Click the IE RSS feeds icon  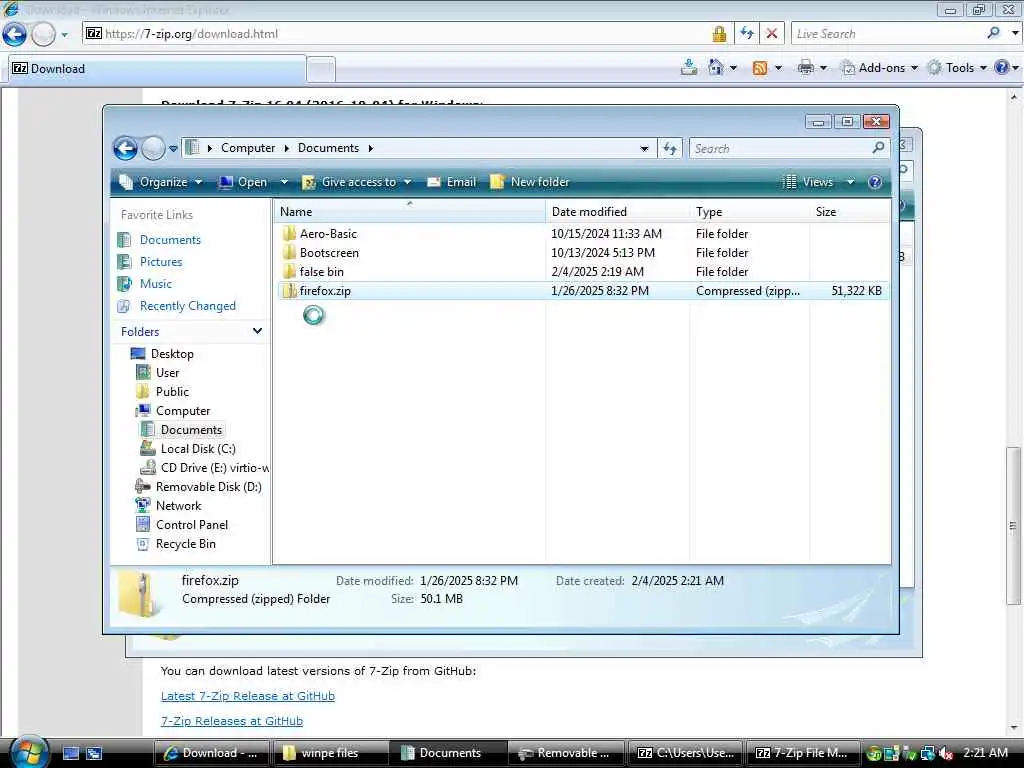coord(760,67)
